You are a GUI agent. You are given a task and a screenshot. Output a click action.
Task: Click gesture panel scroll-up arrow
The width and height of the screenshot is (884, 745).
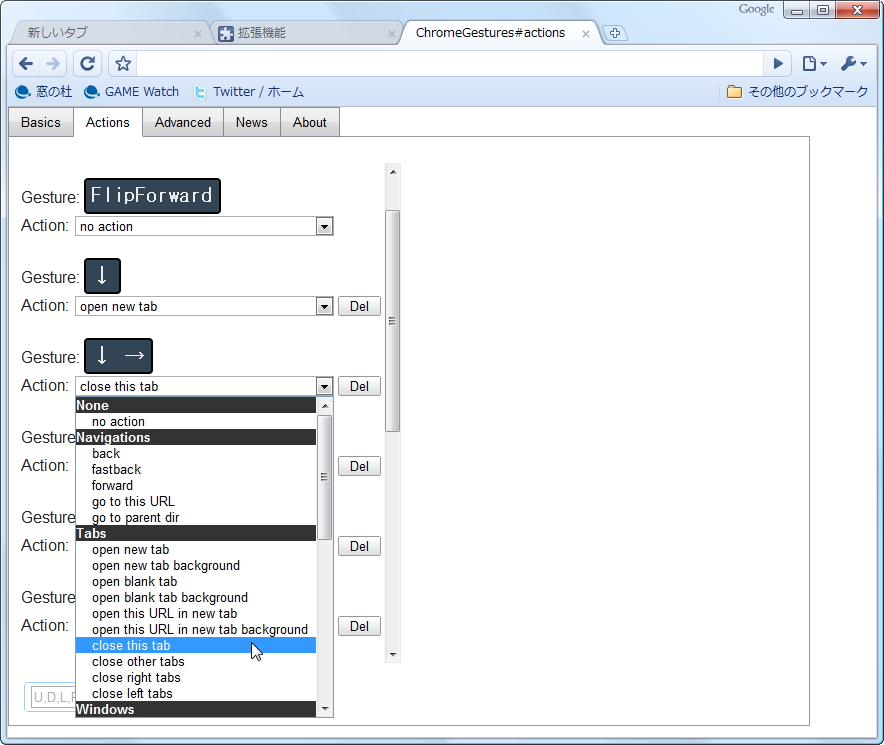393,171
